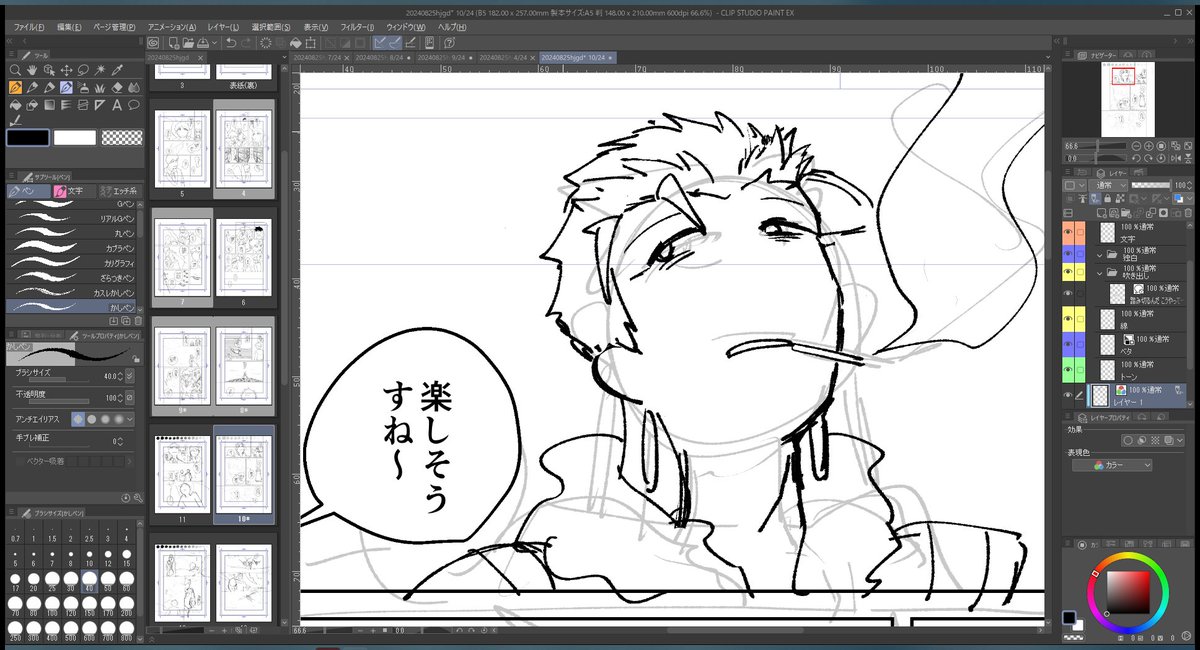Open the 編集 menu
The height and width of the screenshot is (650, 1200).
(70, 26)
